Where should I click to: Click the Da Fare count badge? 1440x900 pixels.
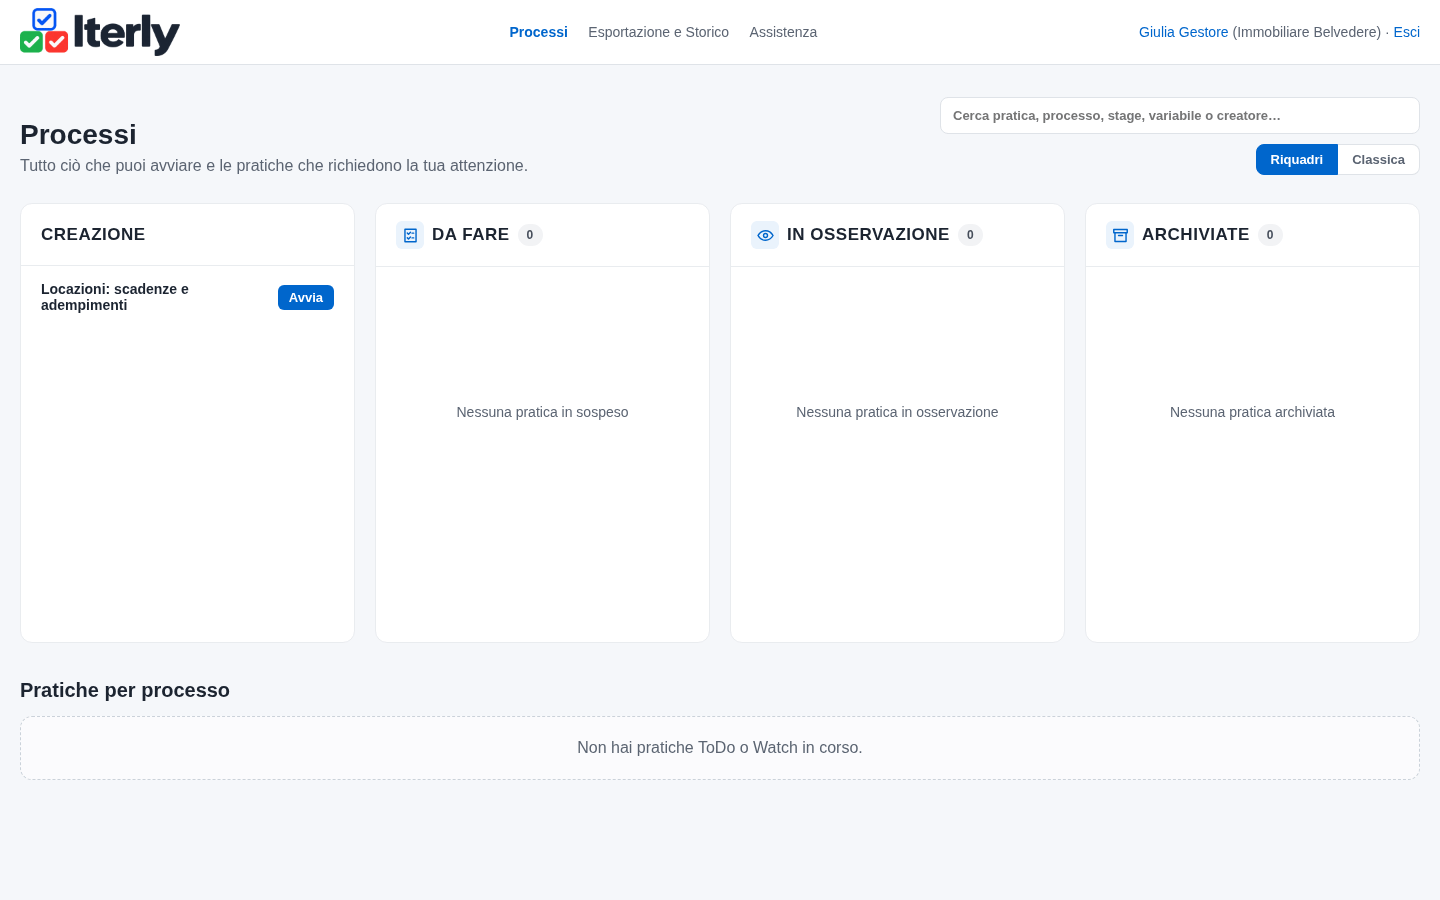530,235
